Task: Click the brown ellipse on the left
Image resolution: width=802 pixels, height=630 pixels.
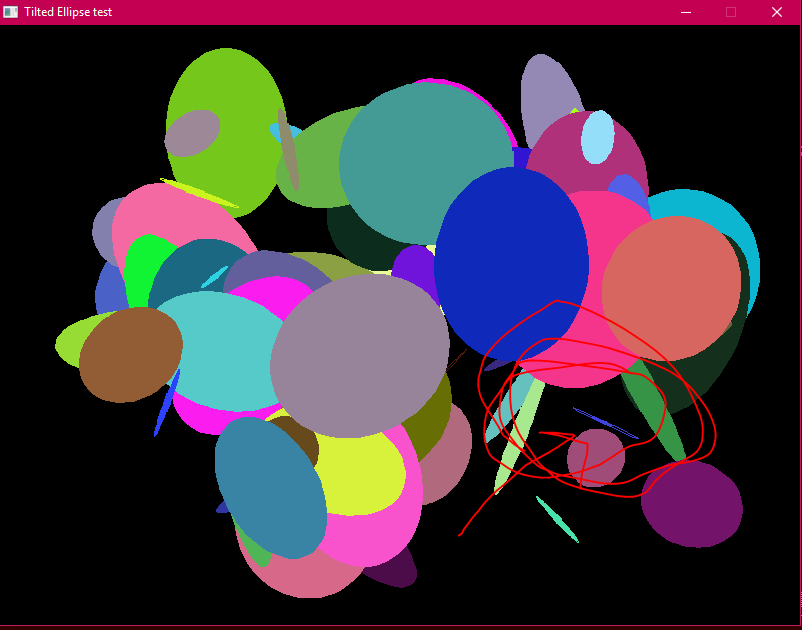Action: tap(131, 354)
